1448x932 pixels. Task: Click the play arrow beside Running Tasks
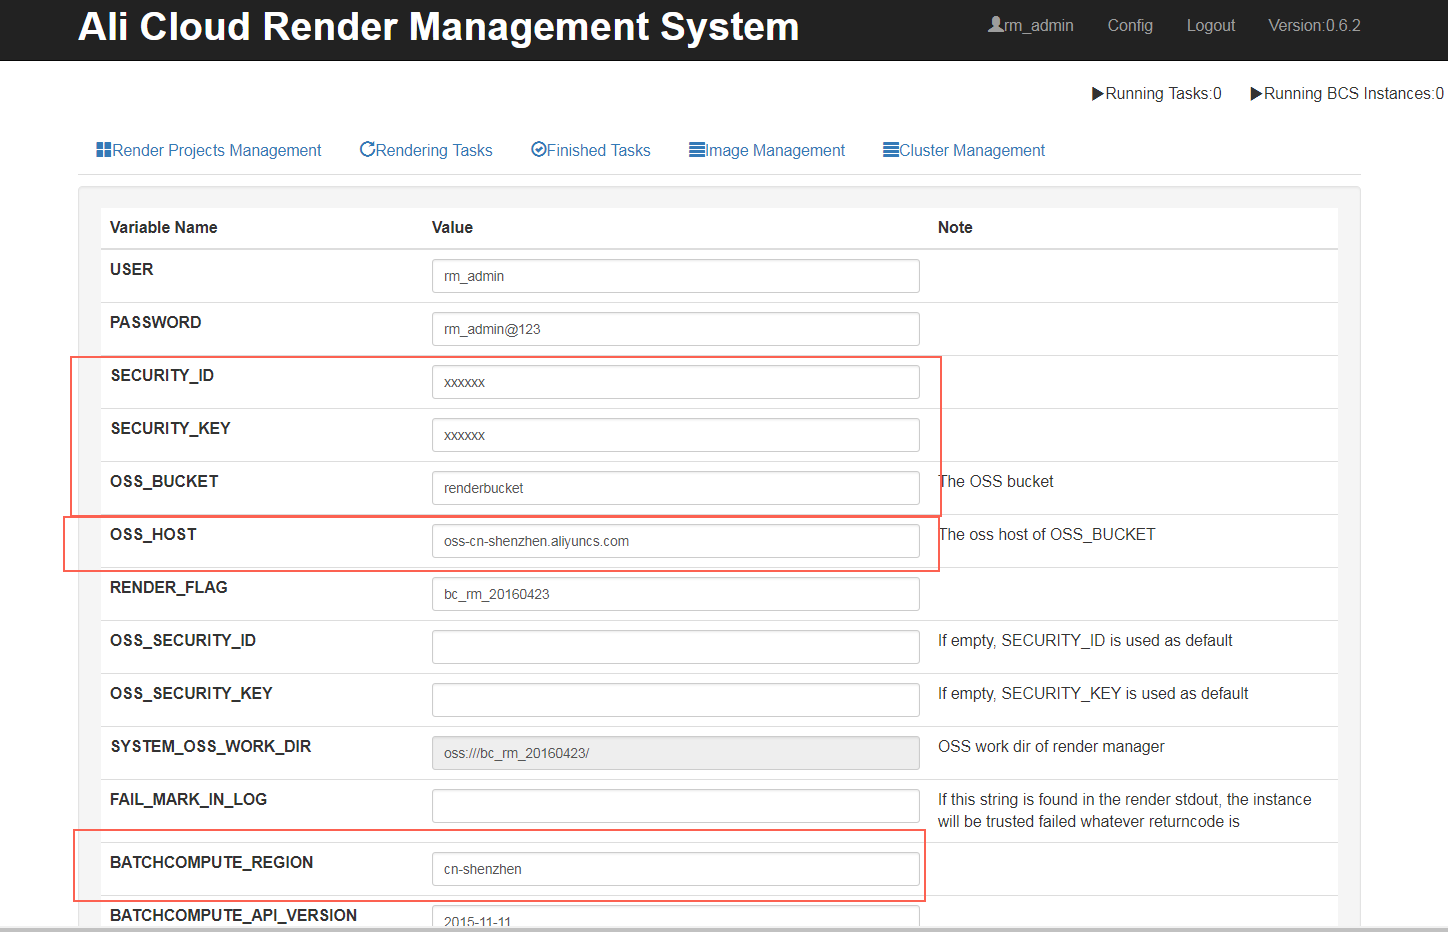[1097, 94]
